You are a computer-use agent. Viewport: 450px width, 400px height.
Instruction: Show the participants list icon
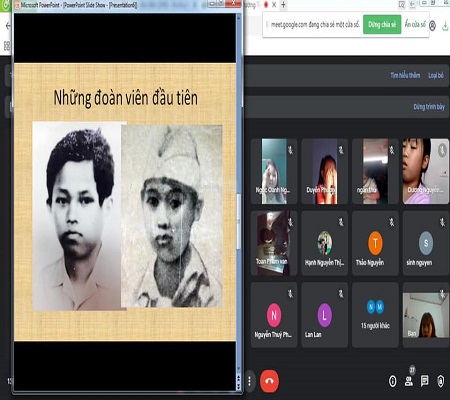[x=409, y=381]
